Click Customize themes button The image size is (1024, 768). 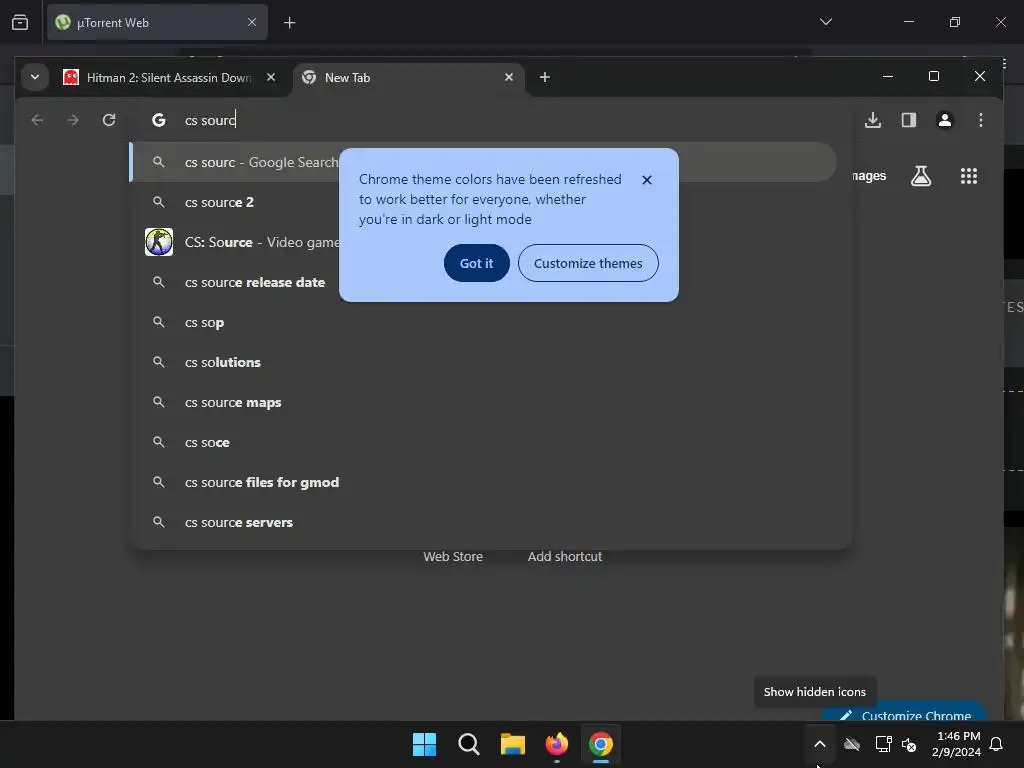click(588, 263)
